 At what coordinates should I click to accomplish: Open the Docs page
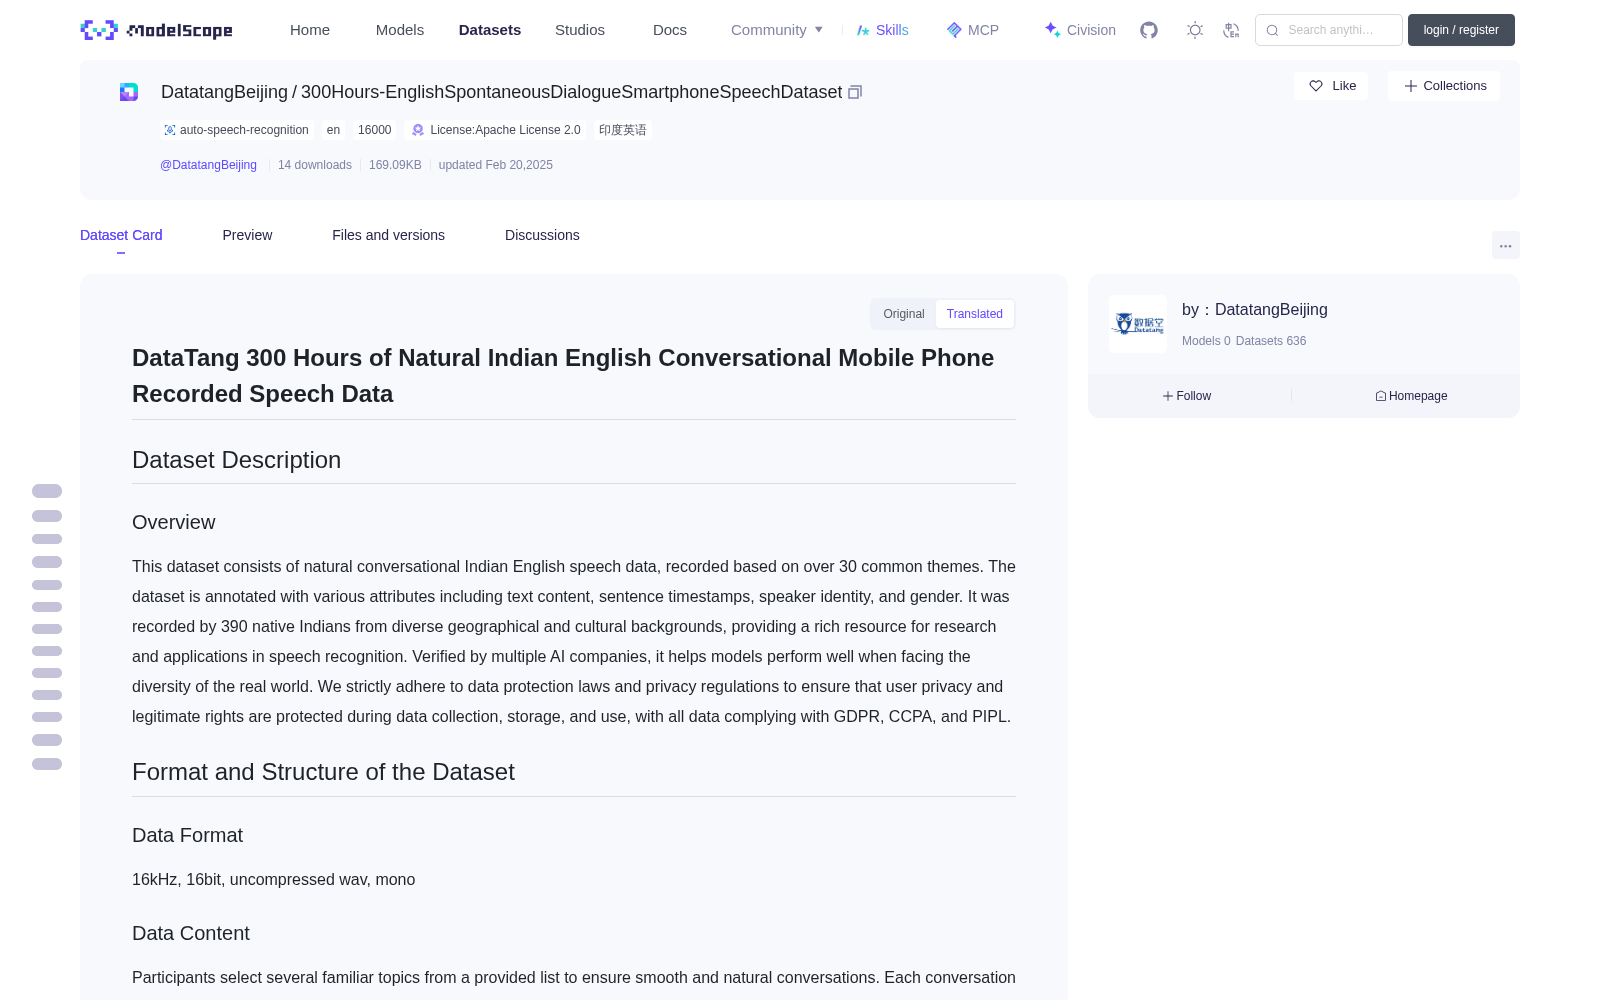pos(670,30)
